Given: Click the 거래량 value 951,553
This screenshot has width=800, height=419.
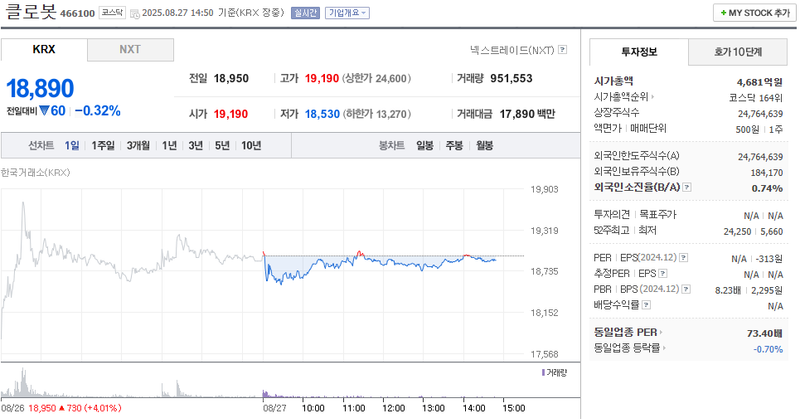Looking at the screenshot, I should point(511,79).
